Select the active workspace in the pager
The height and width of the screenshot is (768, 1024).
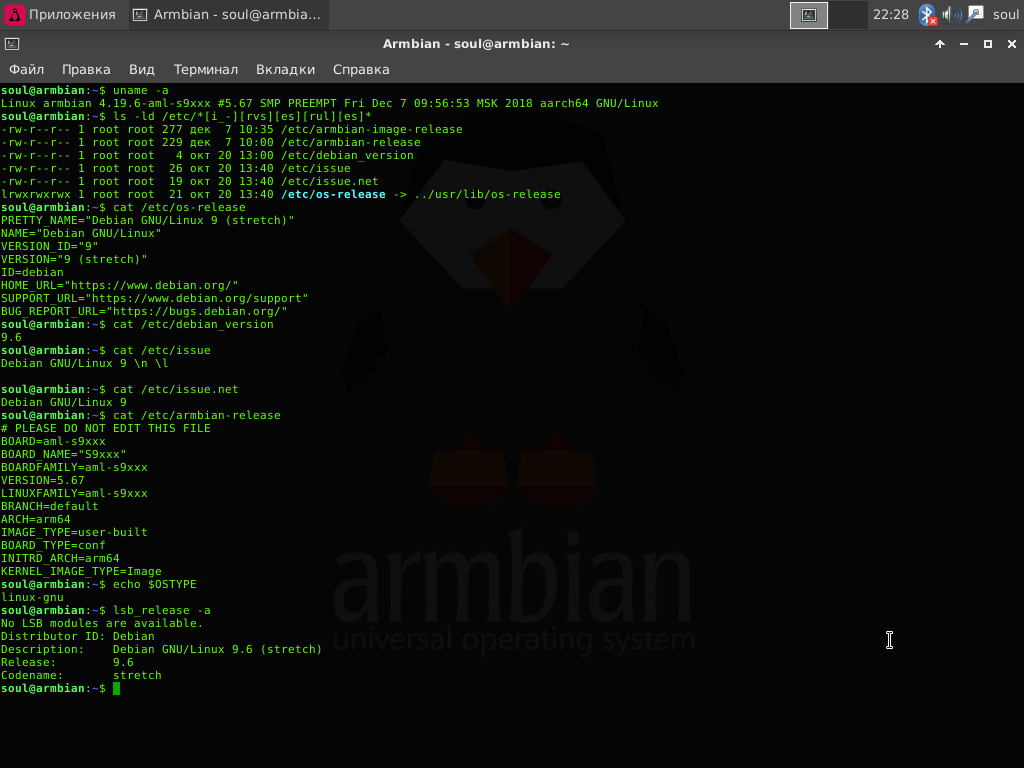tap(808, 15)
